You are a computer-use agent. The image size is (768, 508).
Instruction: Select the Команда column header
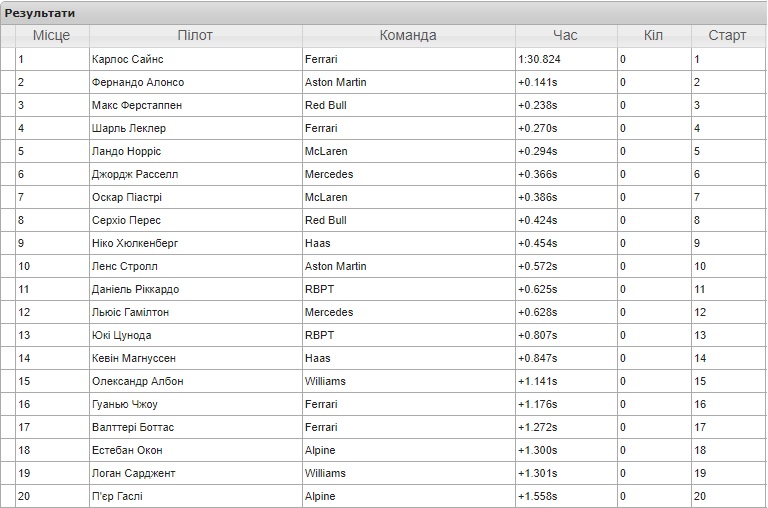(x=408, y=36)
